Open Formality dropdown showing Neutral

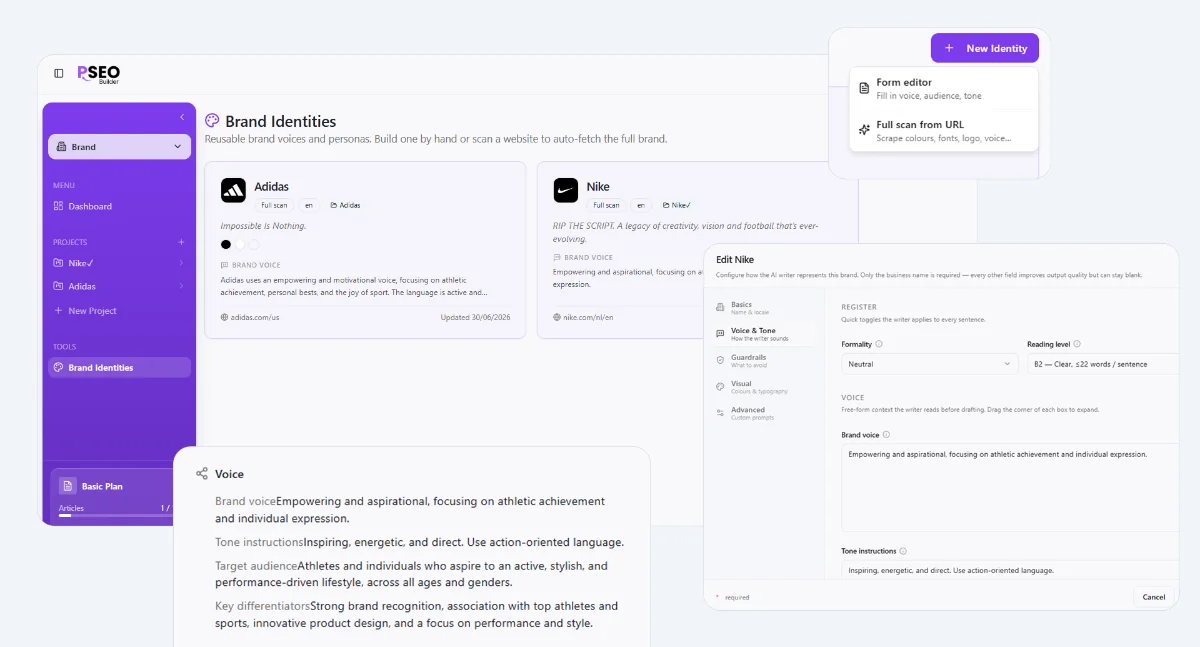(x=930, y=364)
